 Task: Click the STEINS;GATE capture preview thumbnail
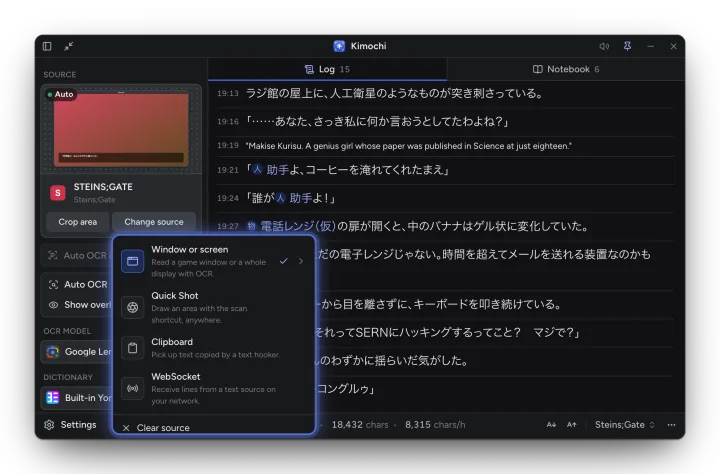pyautogui.click(x=121, y=130)
